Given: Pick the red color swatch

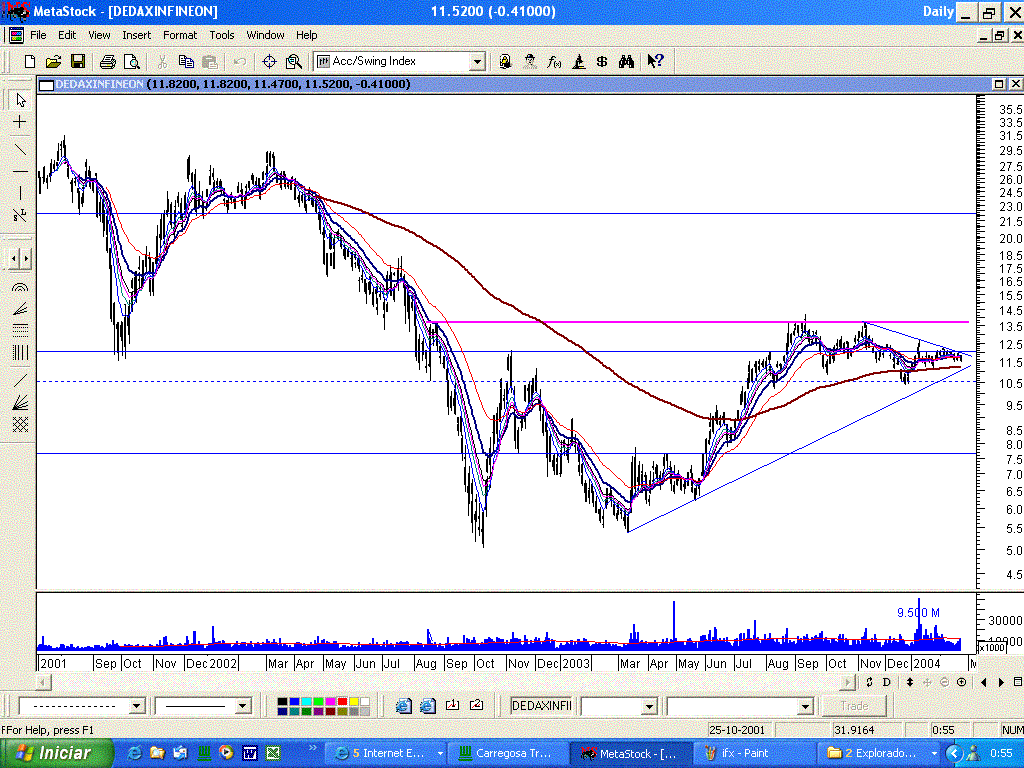Looking at the screenshot, I should point(342,702).
